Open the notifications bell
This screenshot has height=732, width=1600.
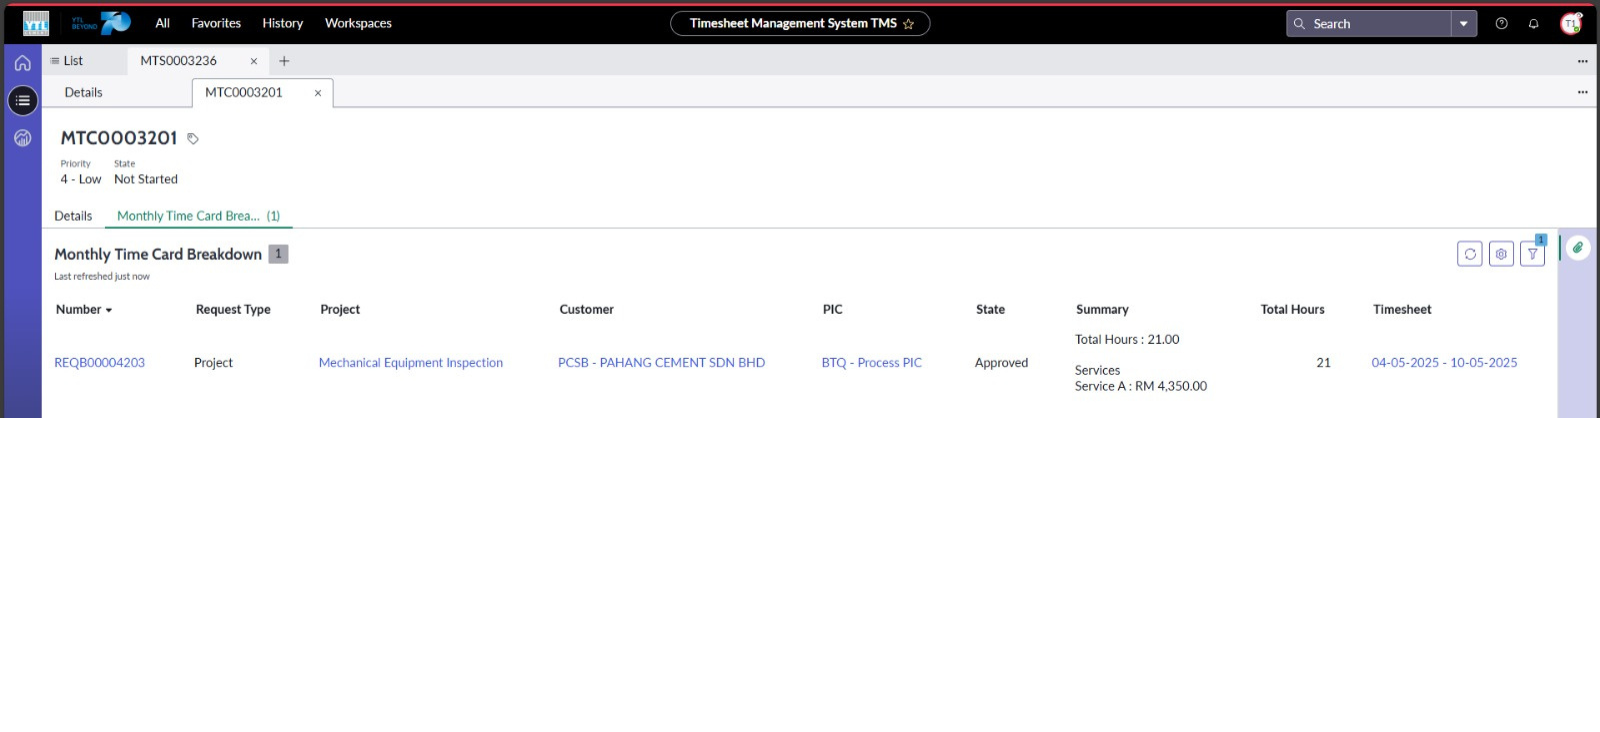pyautogui.click(x=1533, y=23)
